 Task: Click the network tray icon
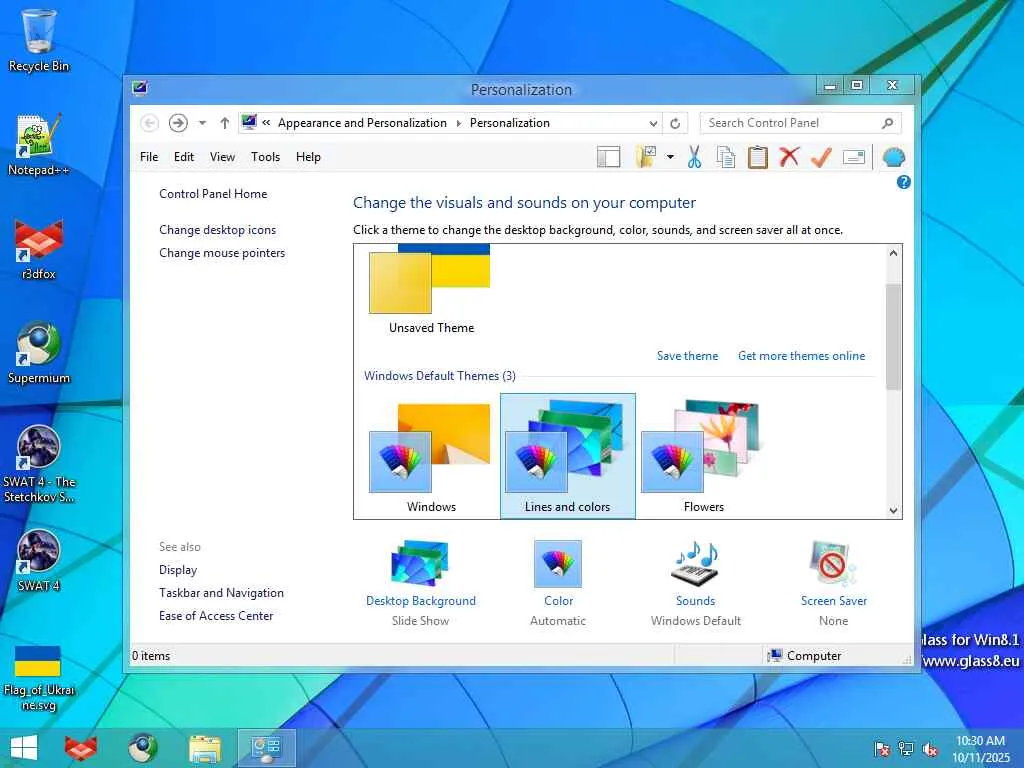point(906,748)
